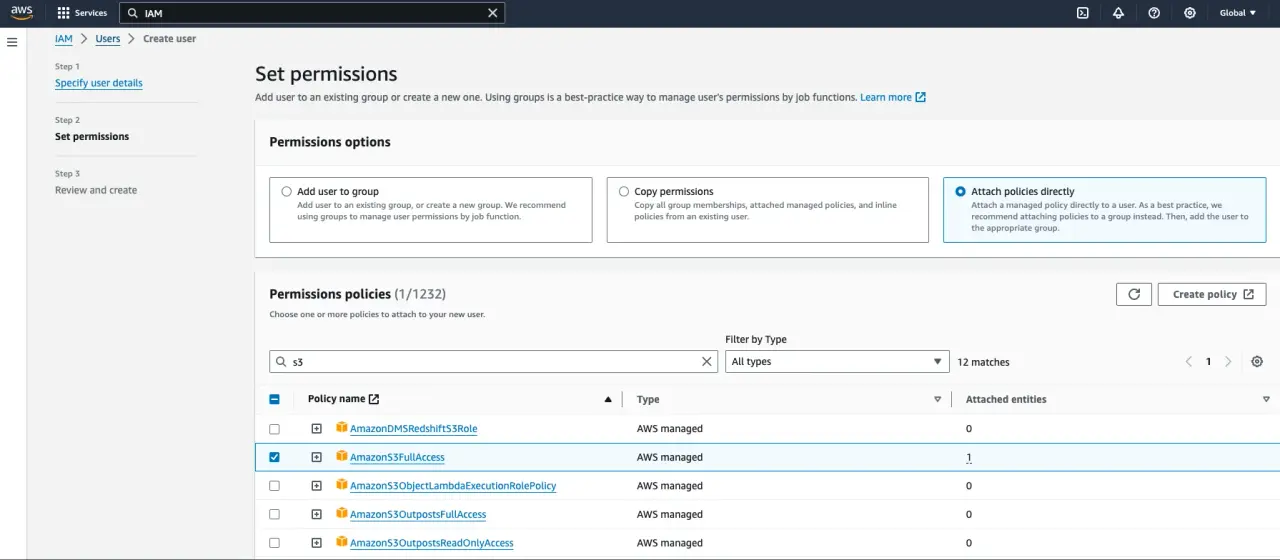The image size is (1280, 560).
Task: Open the CloudShell terminal icon
Action: point(1083,13)
